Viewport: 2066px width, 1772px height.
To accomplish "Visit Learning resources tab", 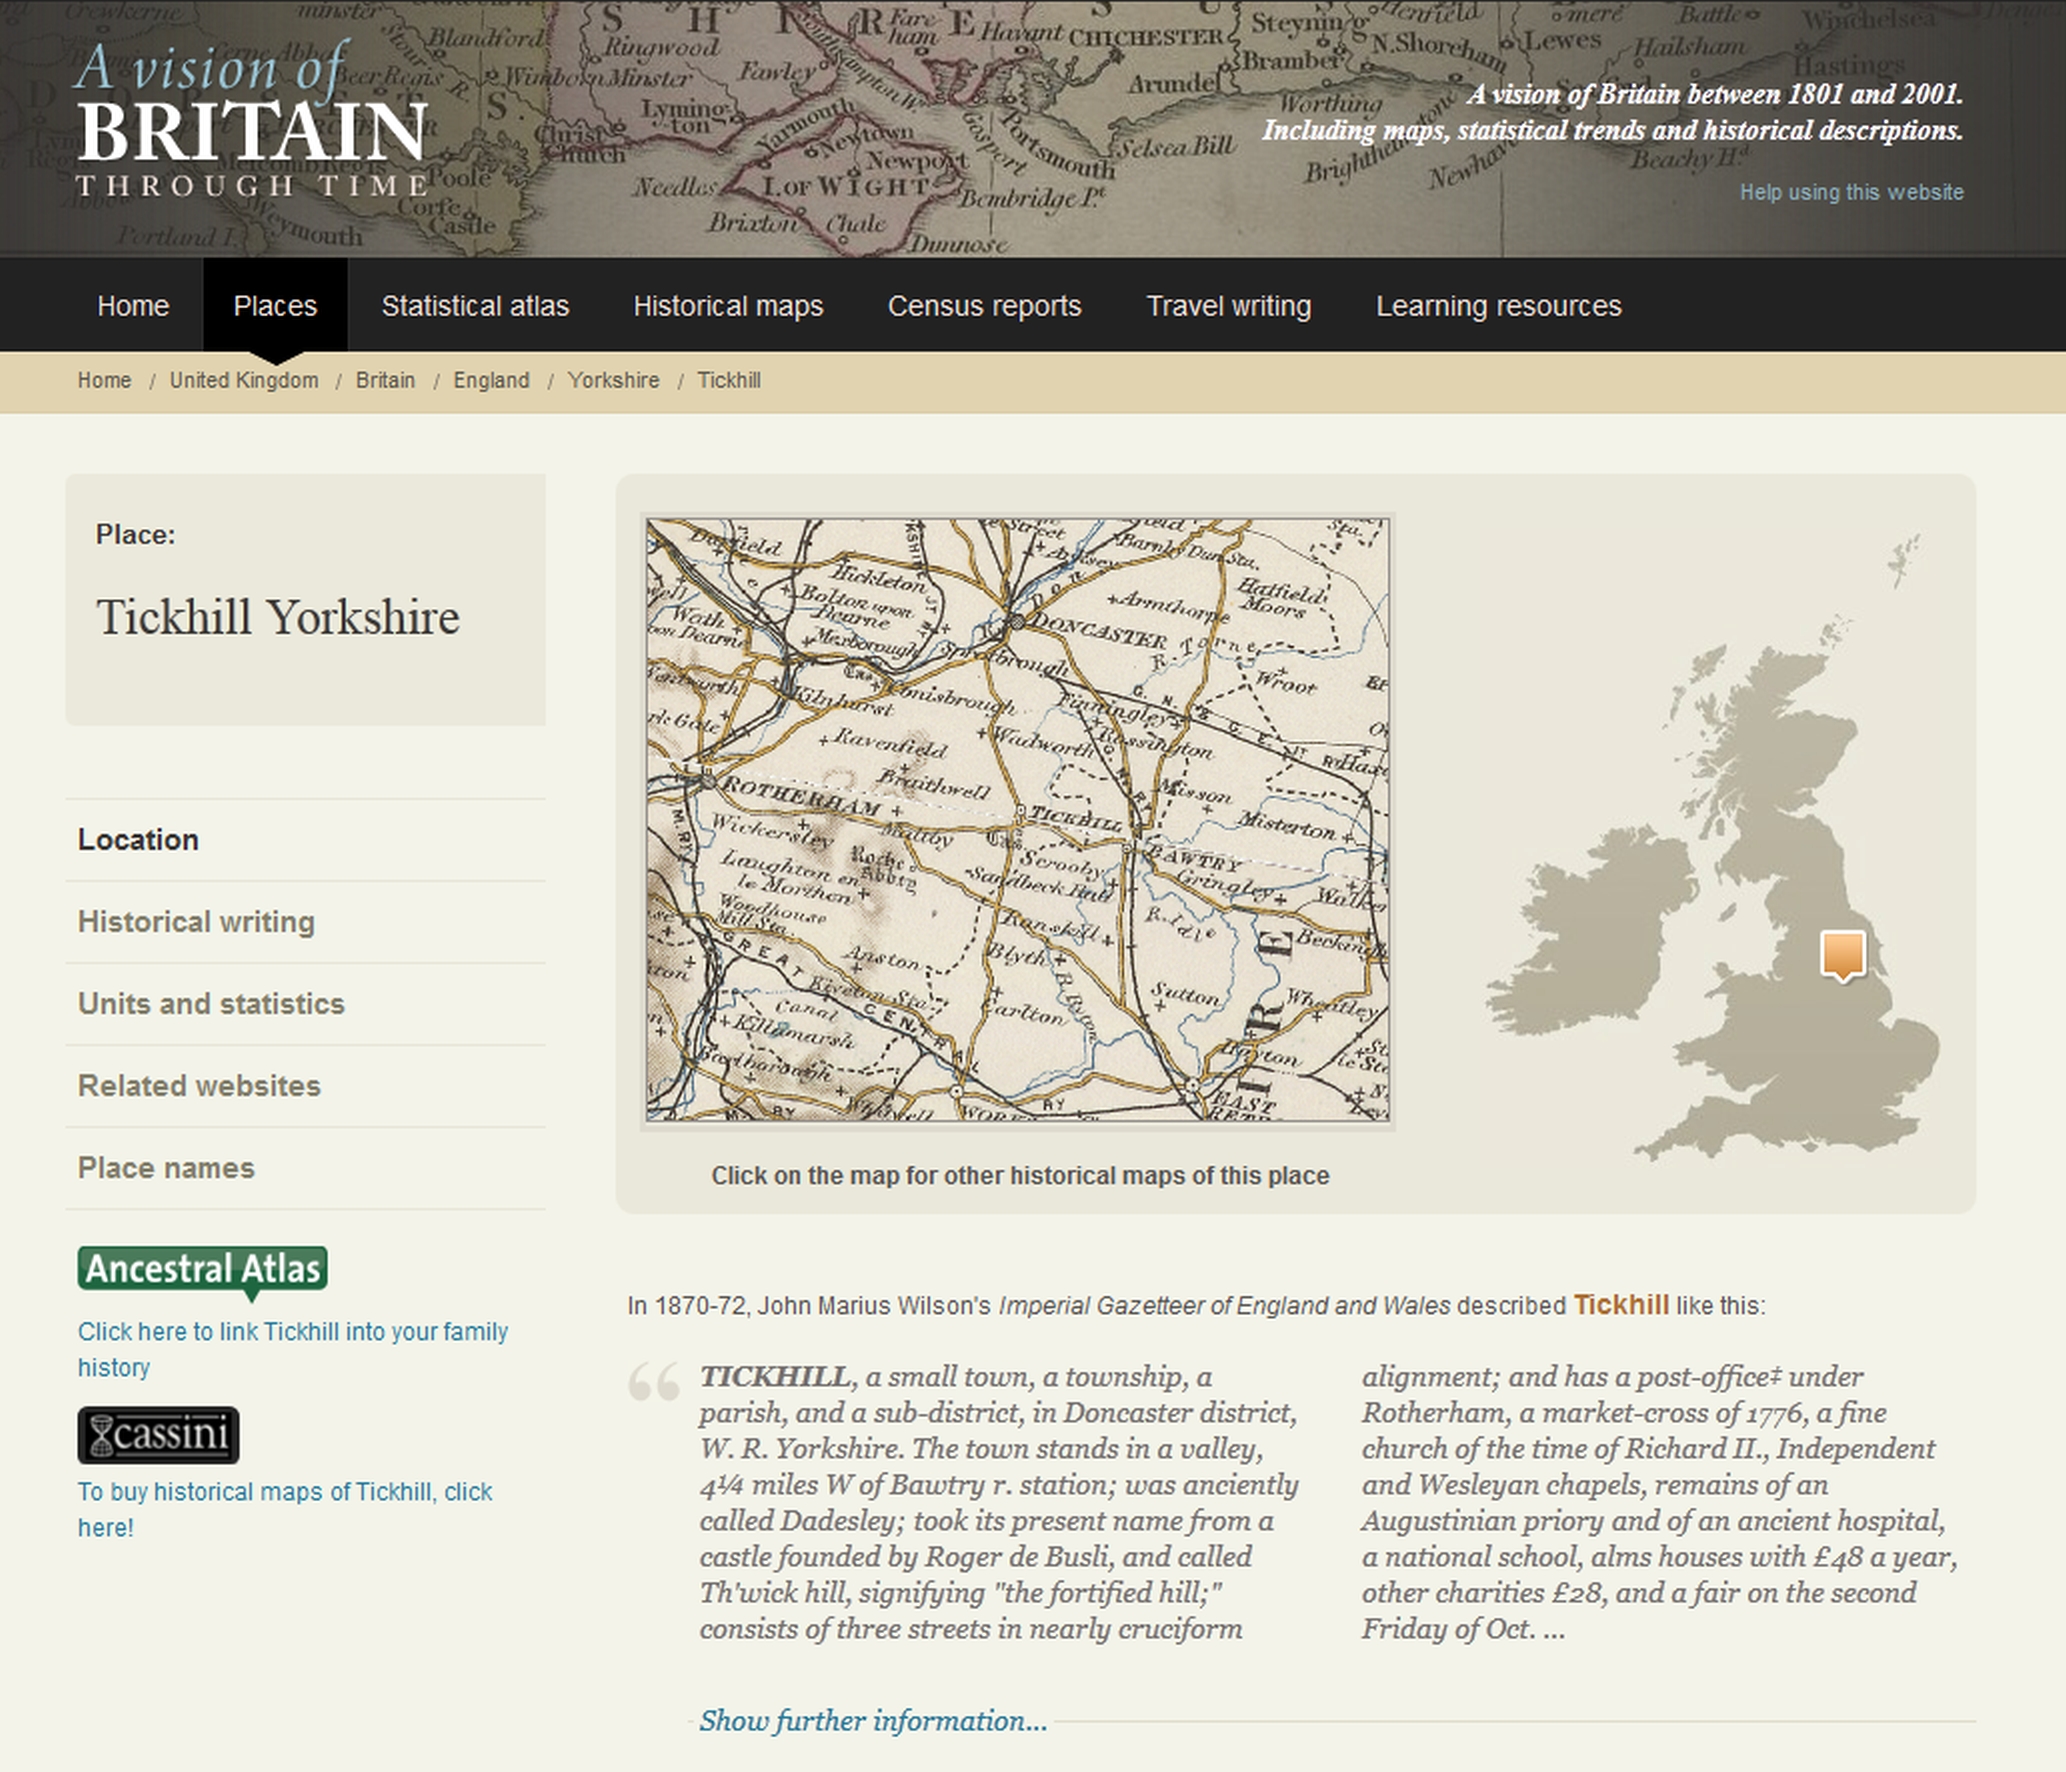I will pos(1498,305).
